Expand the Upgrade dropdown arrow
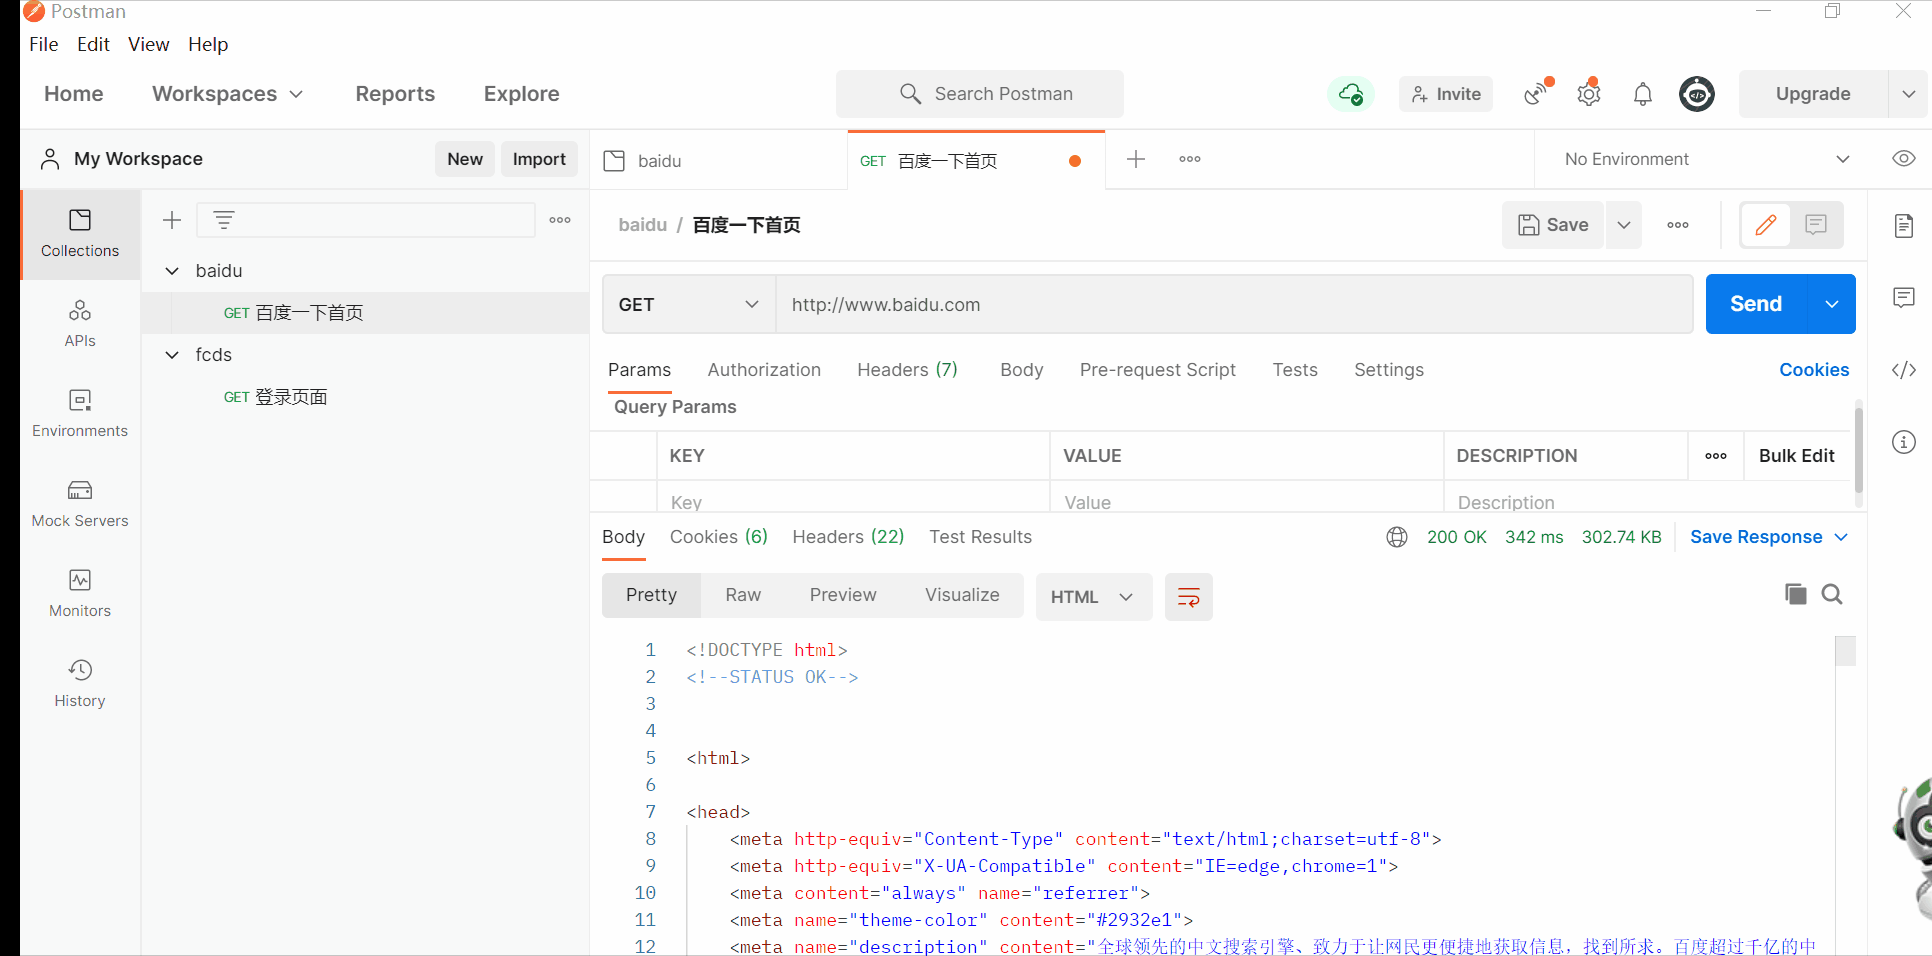The height and width of the screenshot is (956, 1932). tap(1909, 94)
